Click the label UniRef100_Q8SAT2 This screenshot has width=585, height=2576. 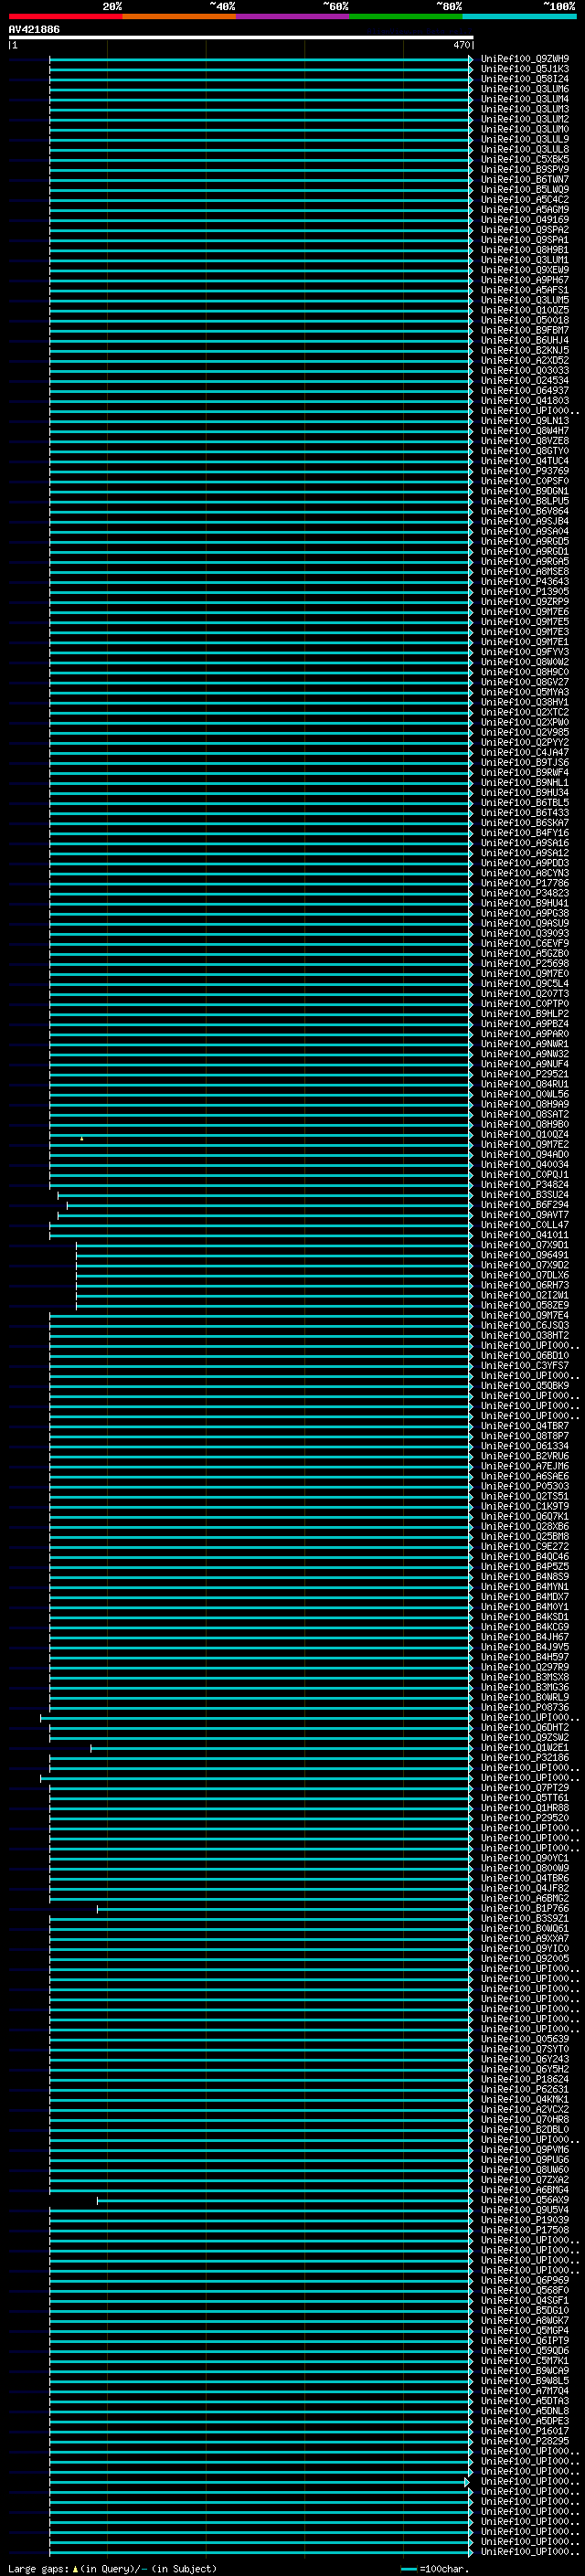coord(525,1114)
